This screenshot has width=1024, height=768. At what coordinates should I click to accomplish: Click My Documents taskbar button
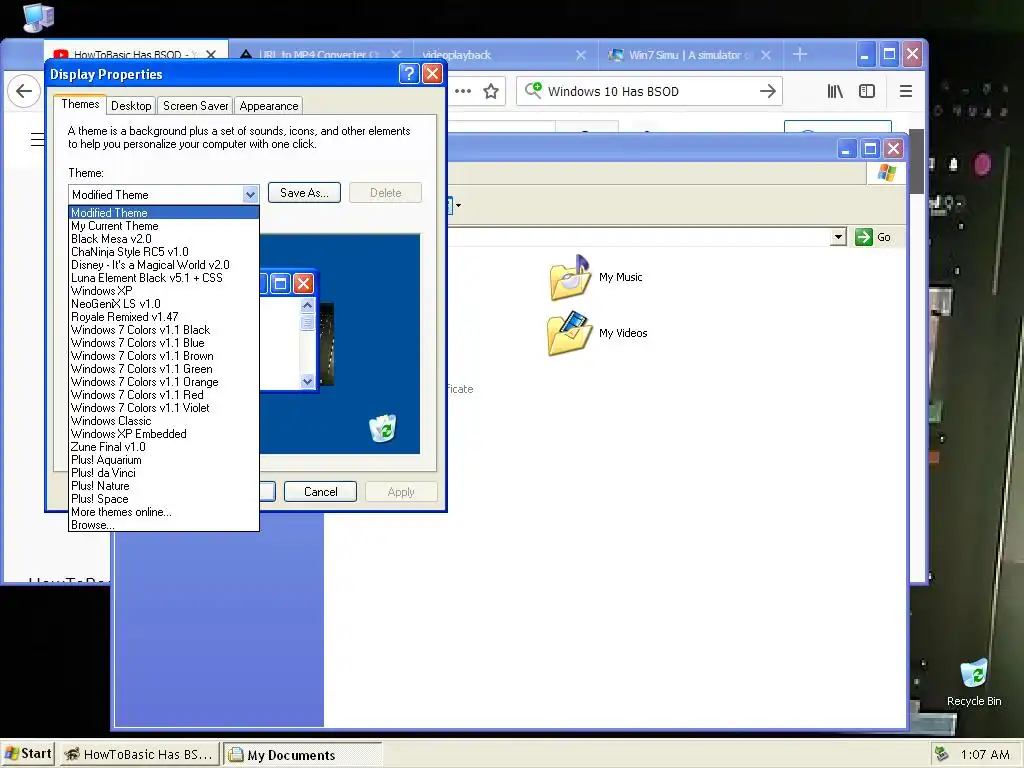click(x=302, y=755)
